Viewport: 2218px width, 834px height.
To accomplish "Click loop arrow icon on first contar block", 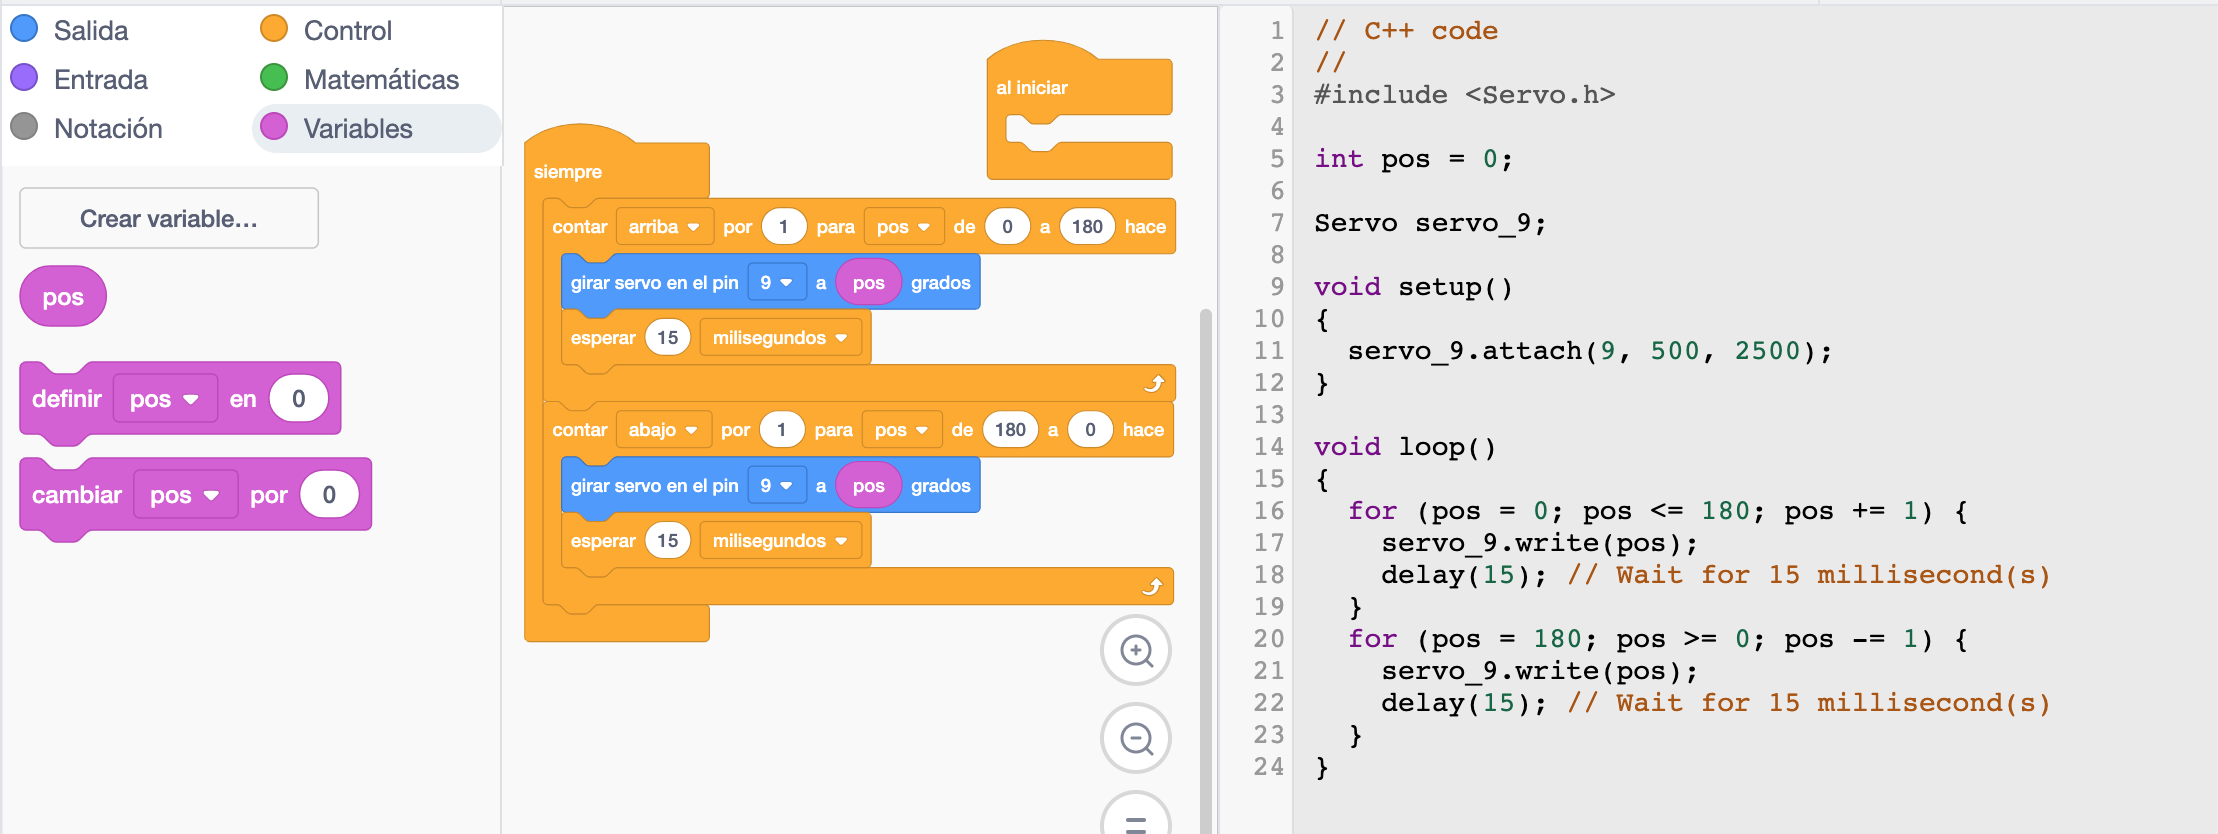I will click(1153, 384).
